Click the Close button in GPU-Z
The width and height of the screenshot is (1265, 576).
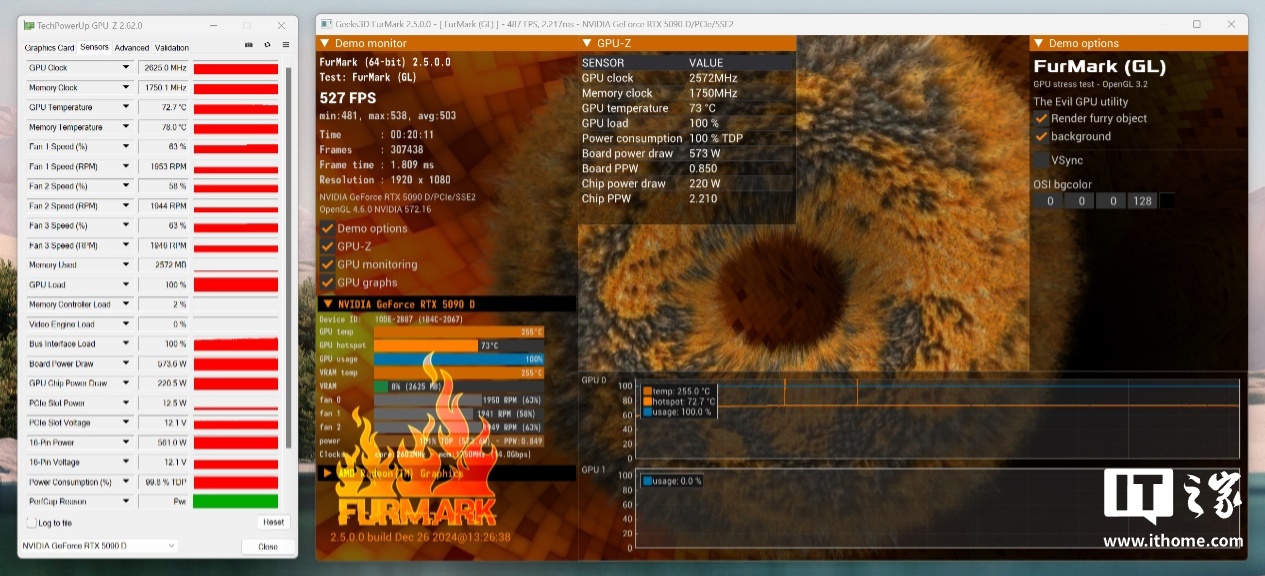268,547
